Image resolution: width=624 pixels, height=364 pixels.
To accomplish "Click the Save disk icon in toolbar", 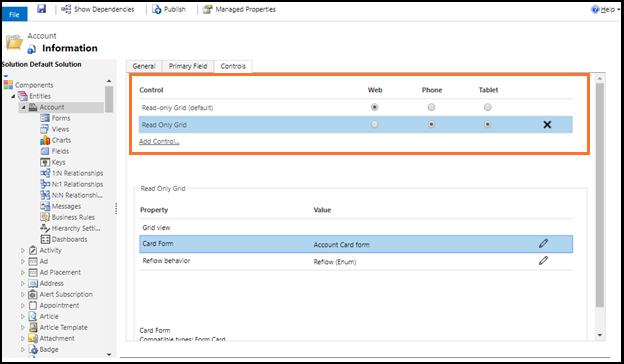I will pos(42,8).
